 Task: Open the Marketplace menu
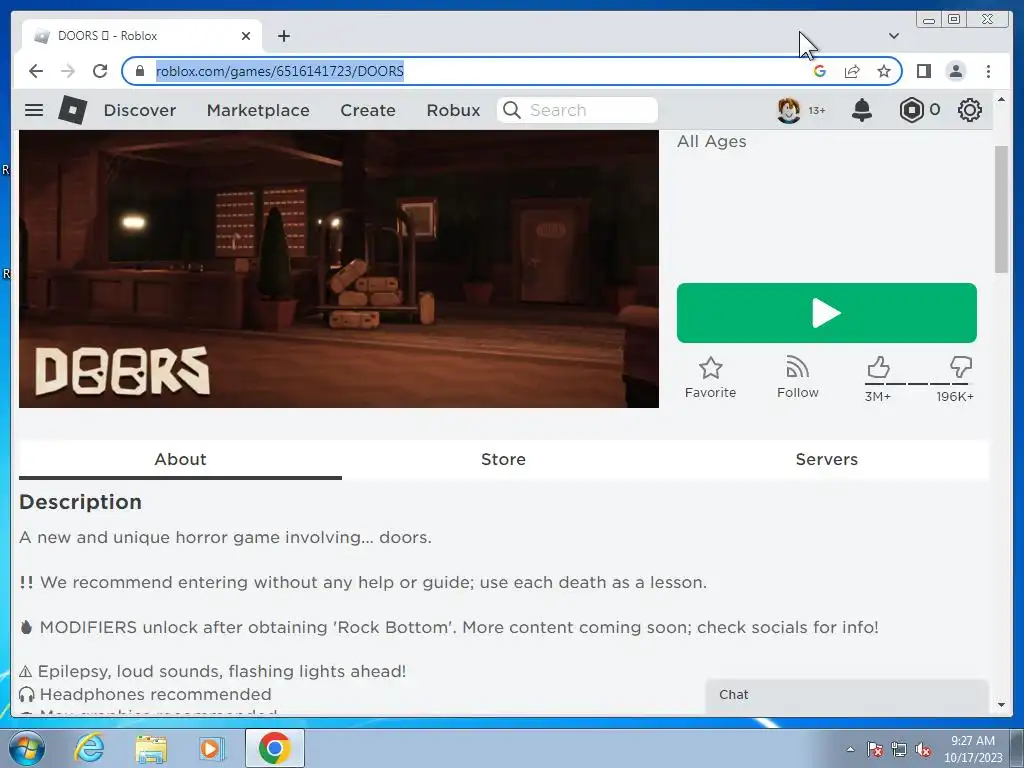point(258,110)
